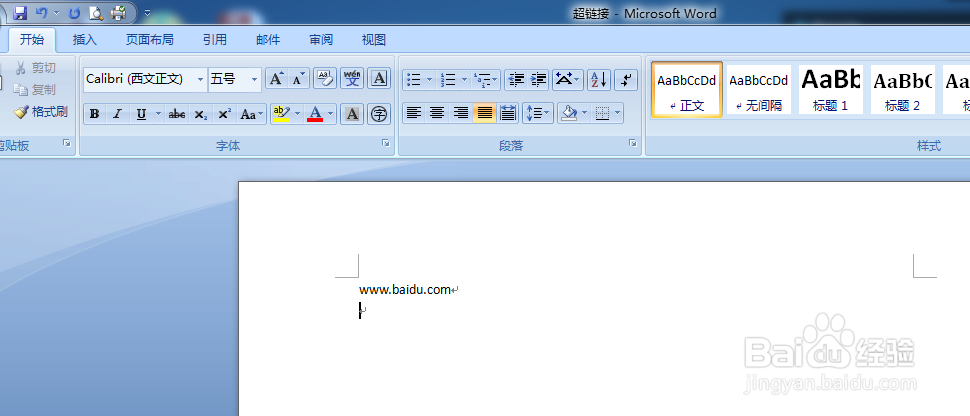The image size is (970, 416).
Task: Shrink the font size
Action: pos(299,79)
